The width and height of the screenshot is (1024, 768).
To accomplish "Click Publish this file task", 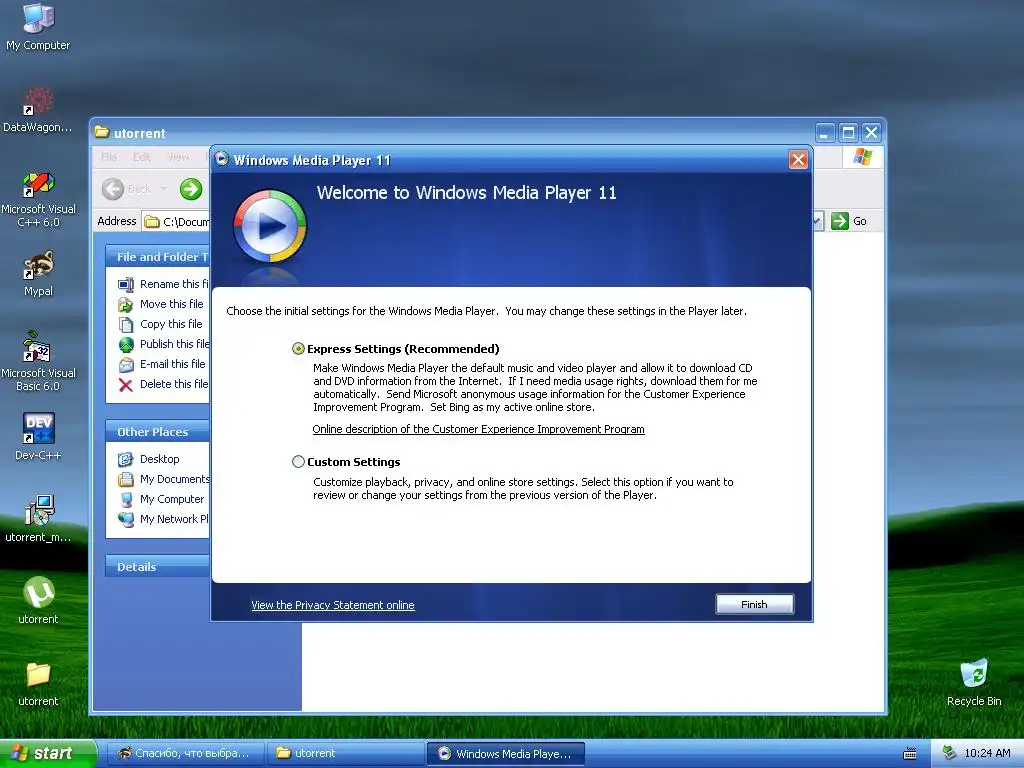I will [163, 344].
